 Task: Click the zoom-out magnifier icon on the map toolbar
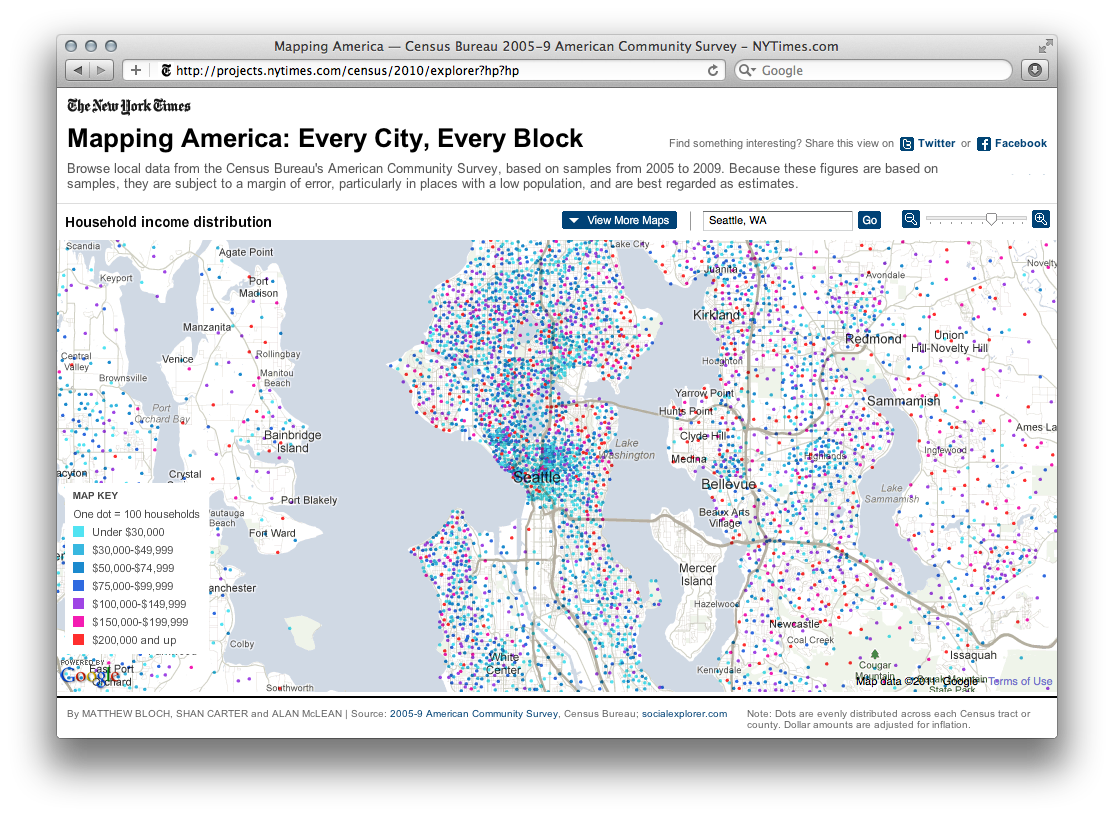[910, 218]
